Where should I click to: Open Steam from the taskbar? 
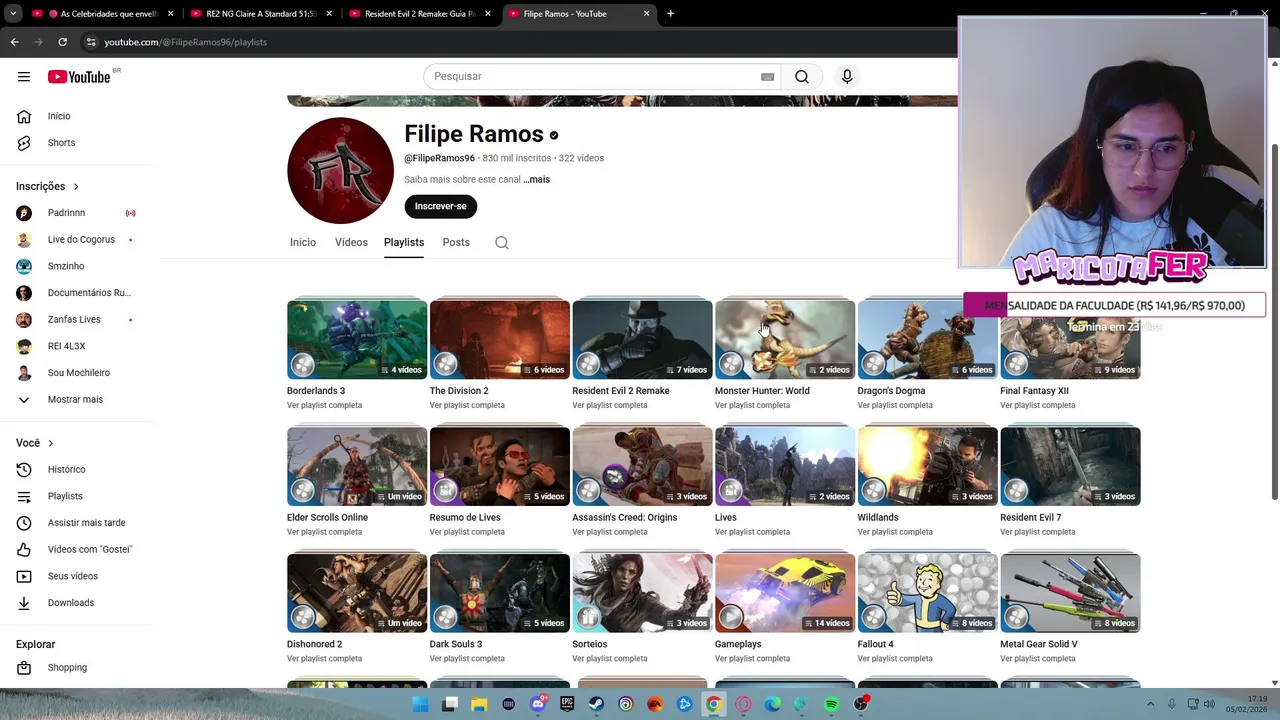click(x=596, y=704)
